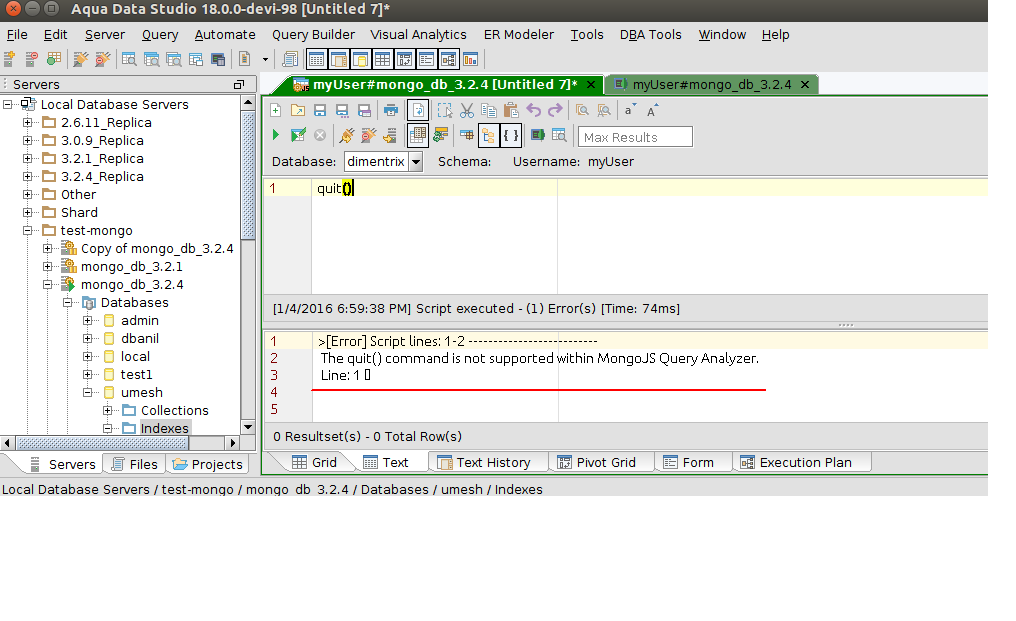Open the script icon dropdown arrow in main toolbar

point(265,60)
